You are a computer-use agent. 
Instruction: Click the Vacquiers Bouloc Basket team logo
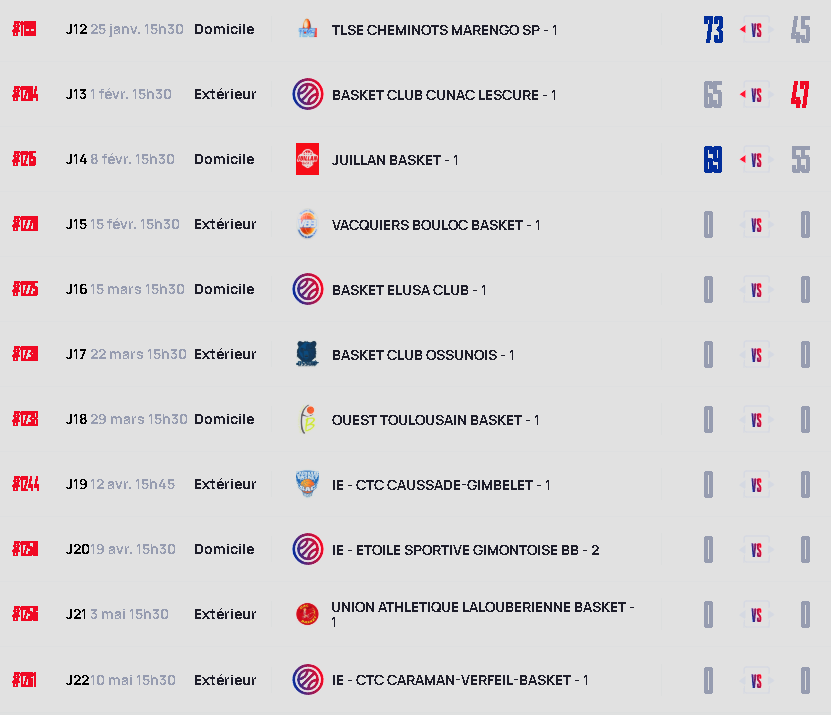(x=307, y=225)
